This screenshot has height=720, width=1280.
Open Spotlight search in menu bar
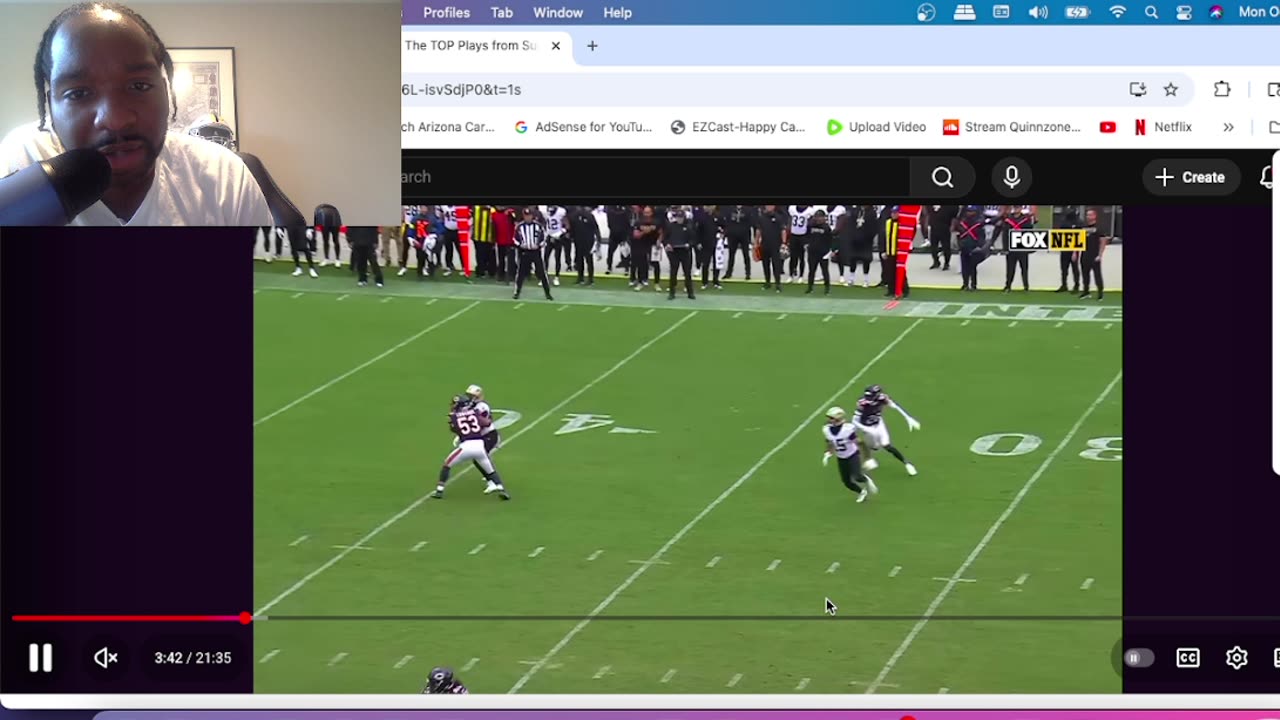click(1151, 12)
